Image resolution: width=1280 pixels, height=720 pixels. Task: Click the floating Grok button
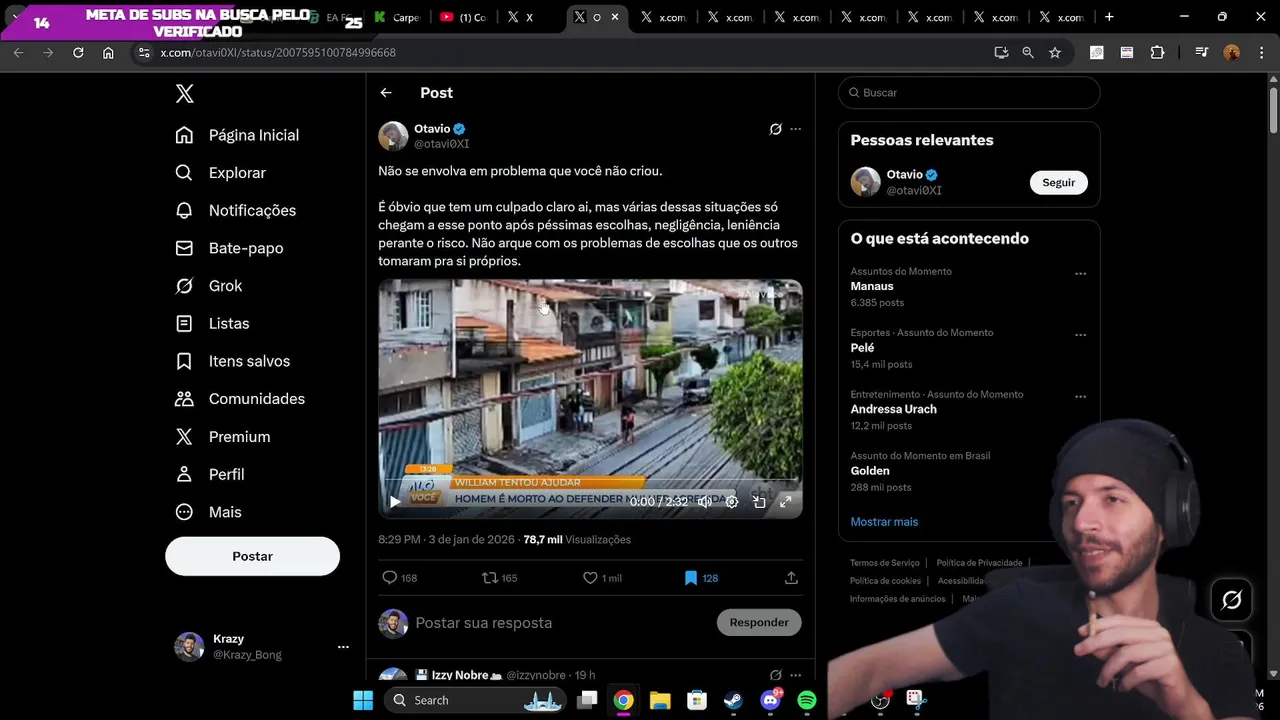click(x=1232, y=600)
